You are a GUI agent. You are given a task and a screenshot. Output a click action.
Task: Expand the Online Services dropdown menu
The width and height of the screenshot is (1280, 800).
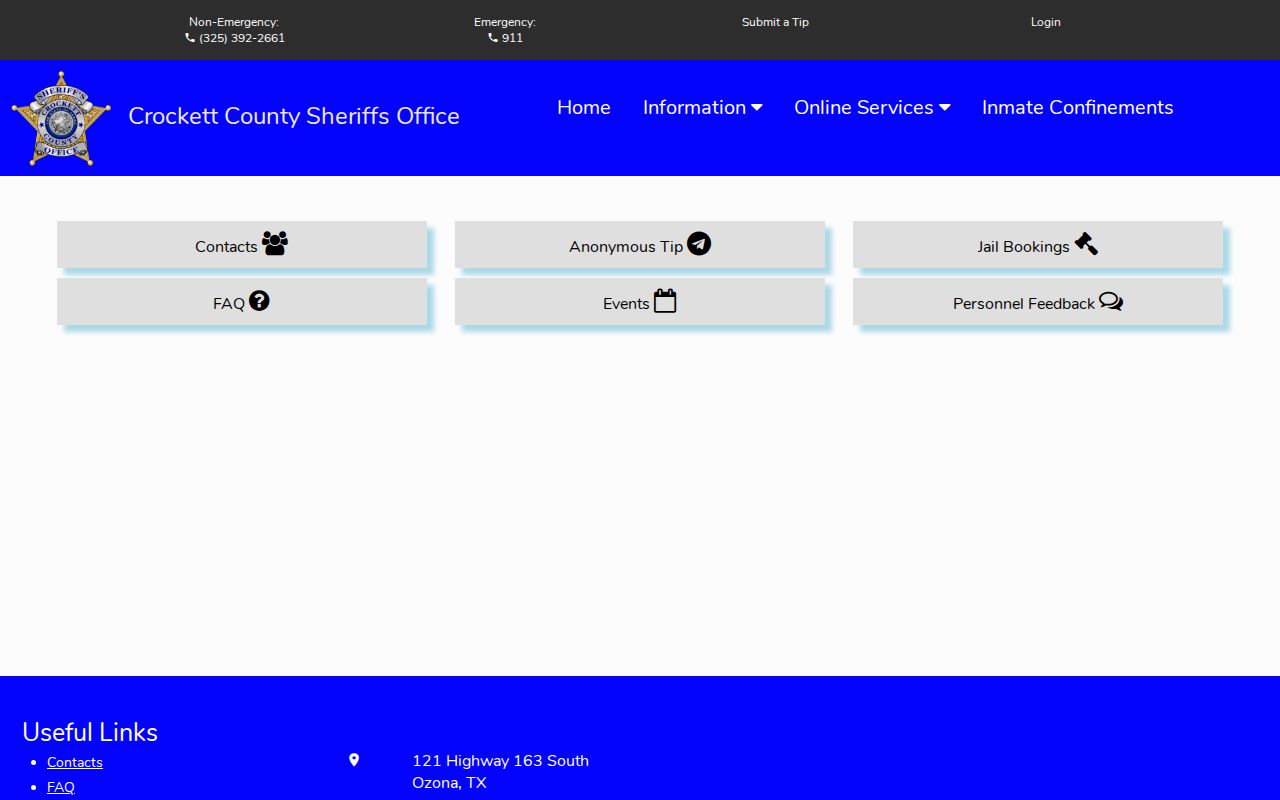(x=872, y=107)
